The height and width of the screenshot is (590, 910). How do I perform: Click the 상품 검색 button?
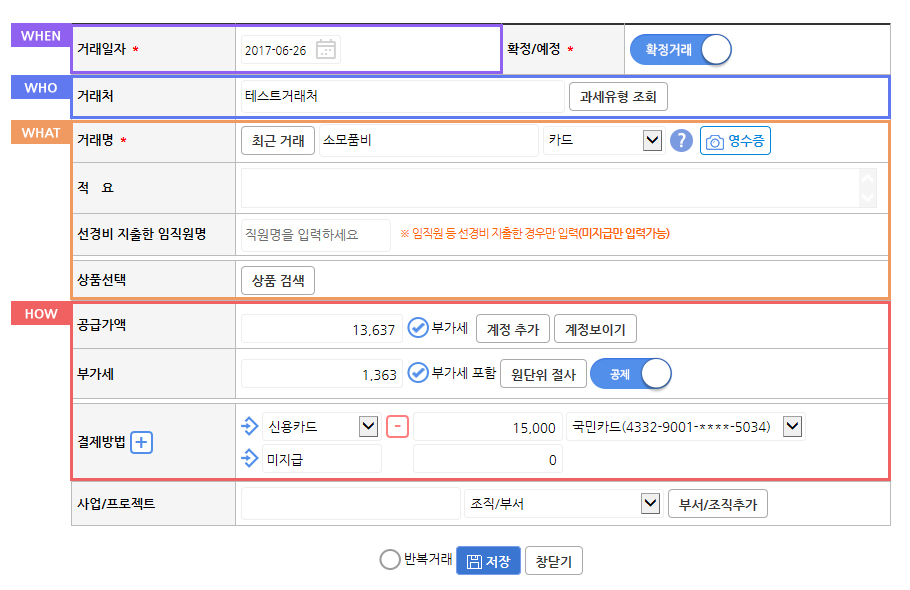(x=278, y=281)
